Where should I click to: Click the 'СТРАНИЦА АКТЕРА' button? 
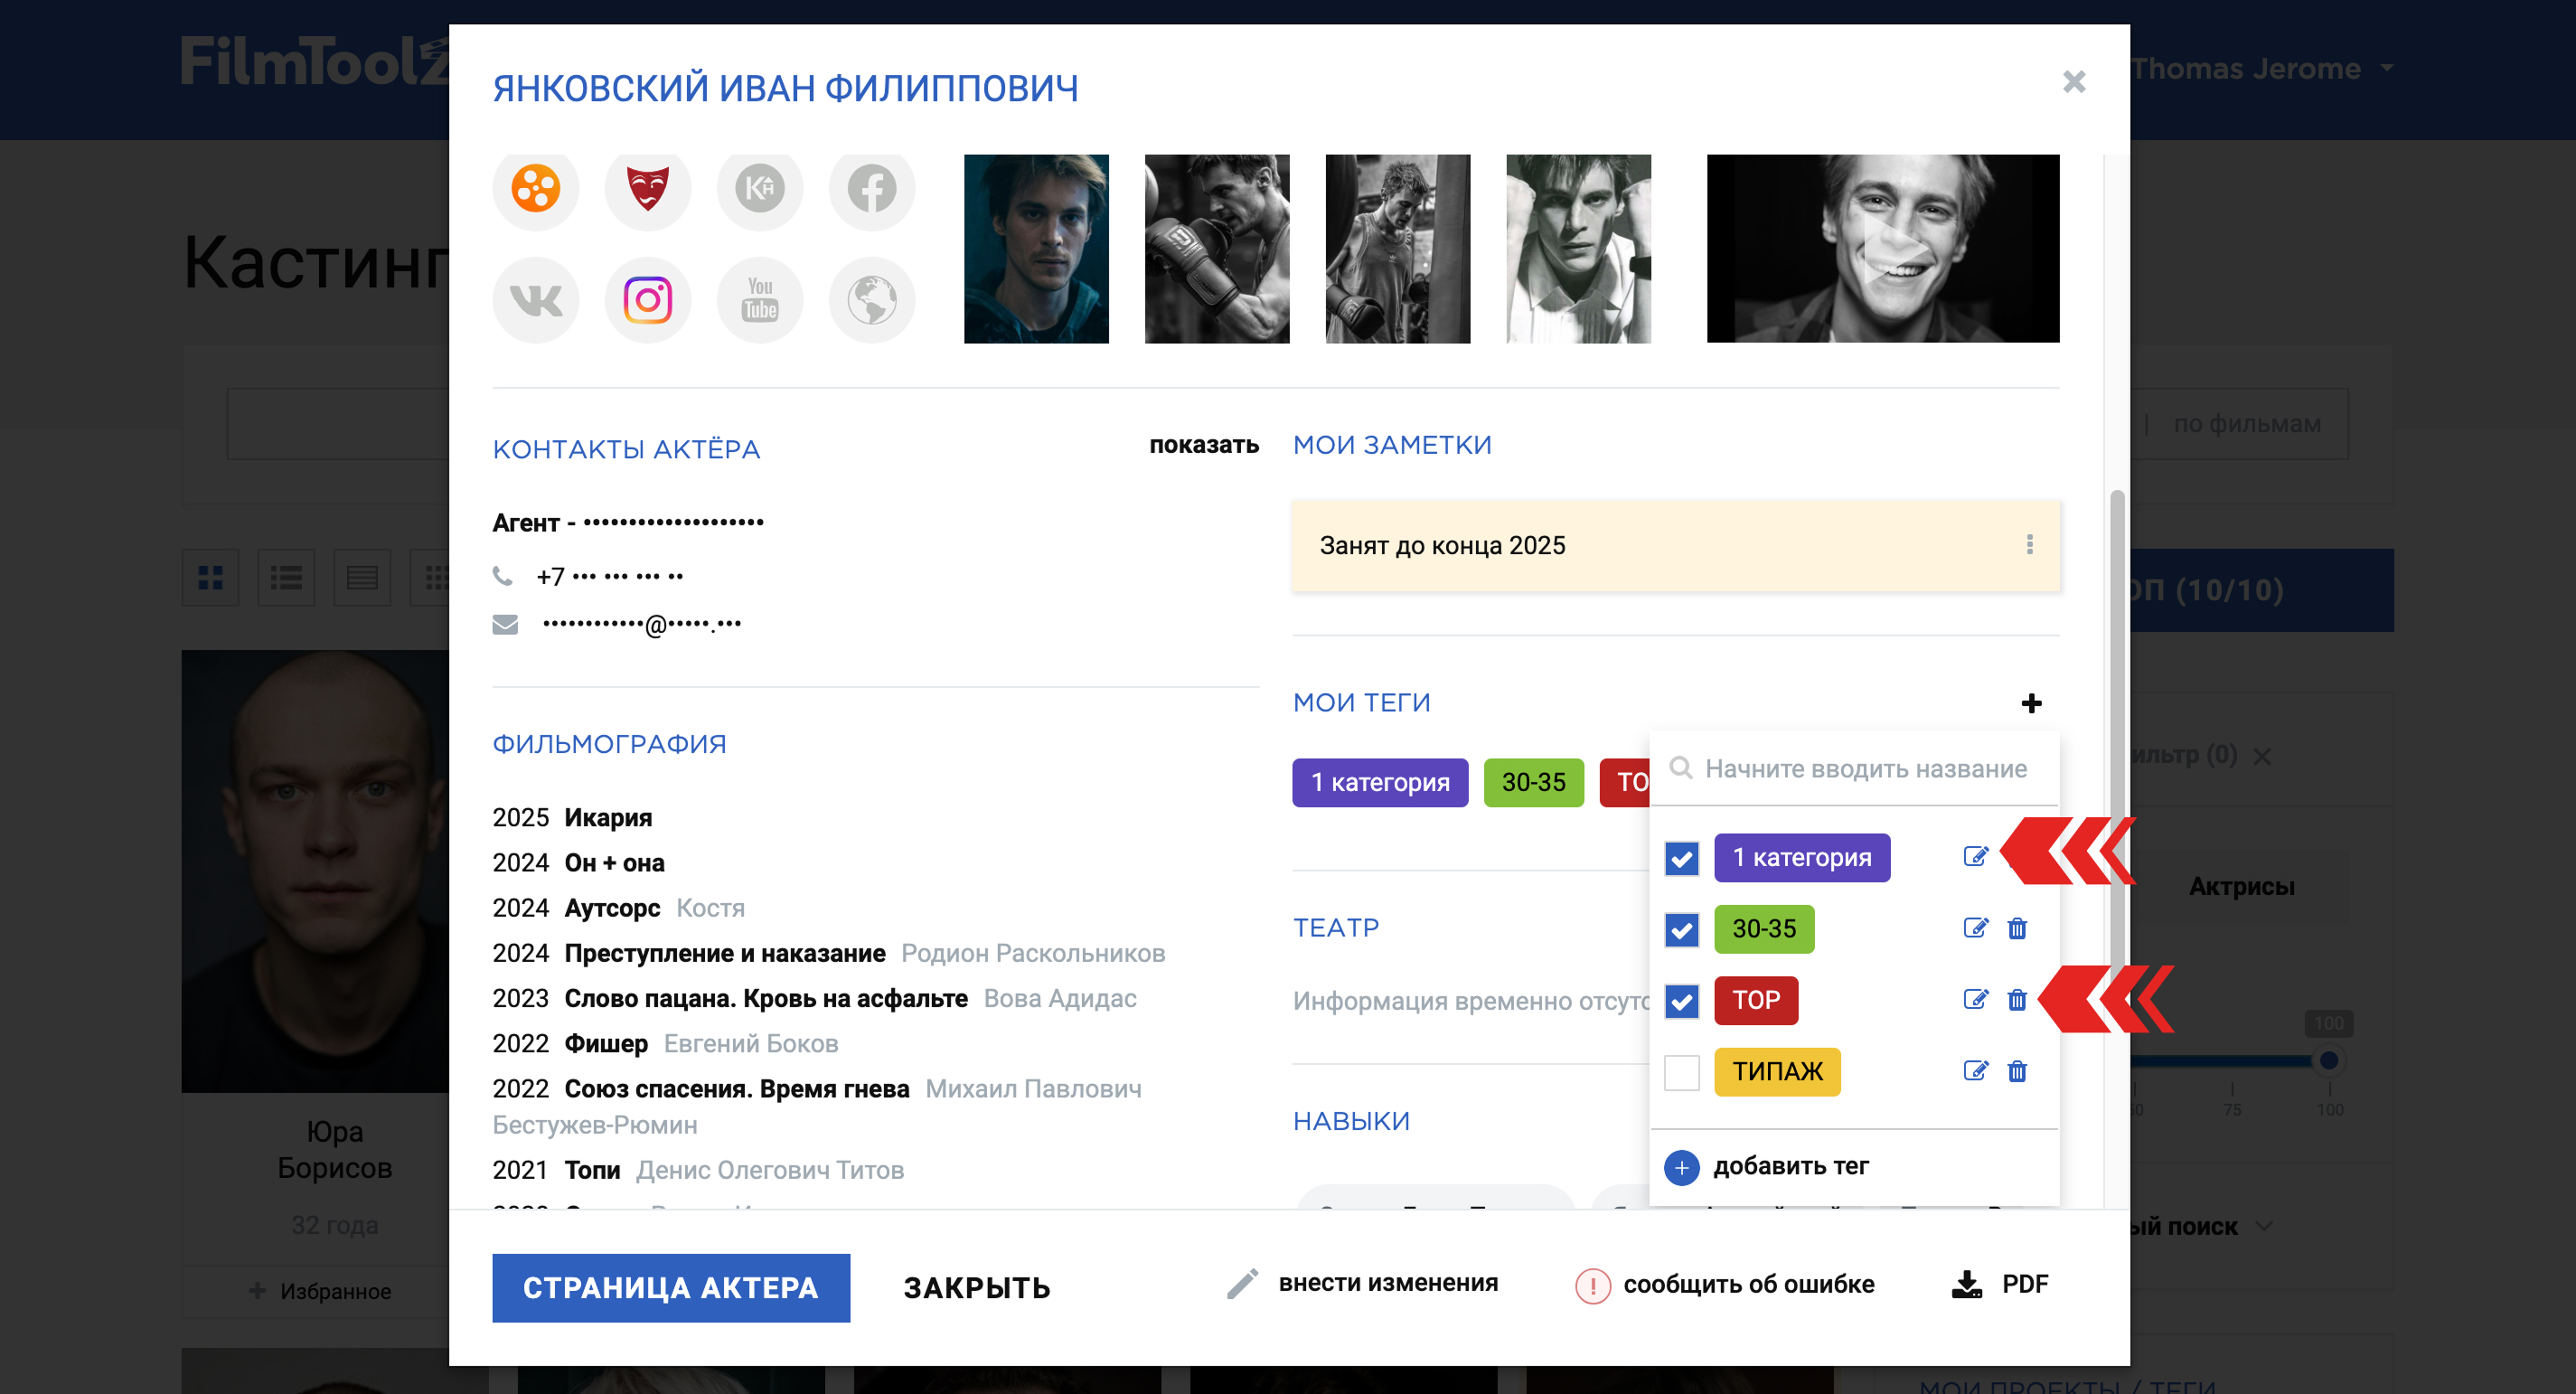pos(671,1288)
